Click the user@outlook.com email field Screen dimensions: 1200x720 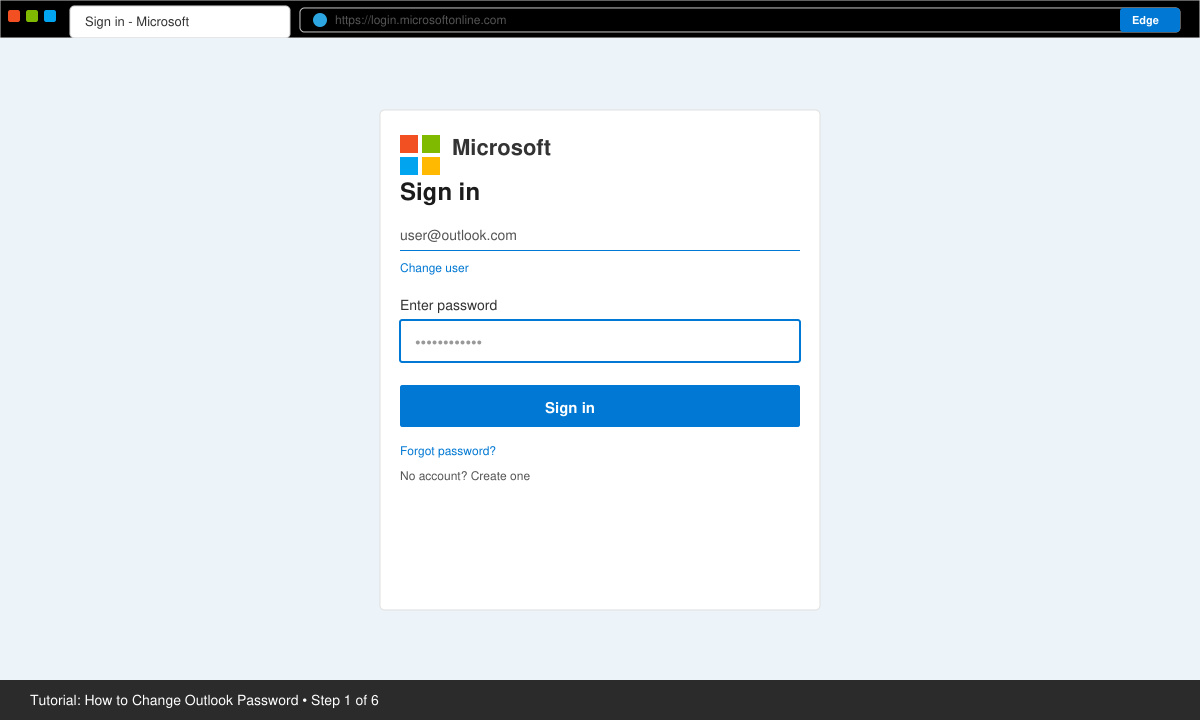(x=600, y=236)
